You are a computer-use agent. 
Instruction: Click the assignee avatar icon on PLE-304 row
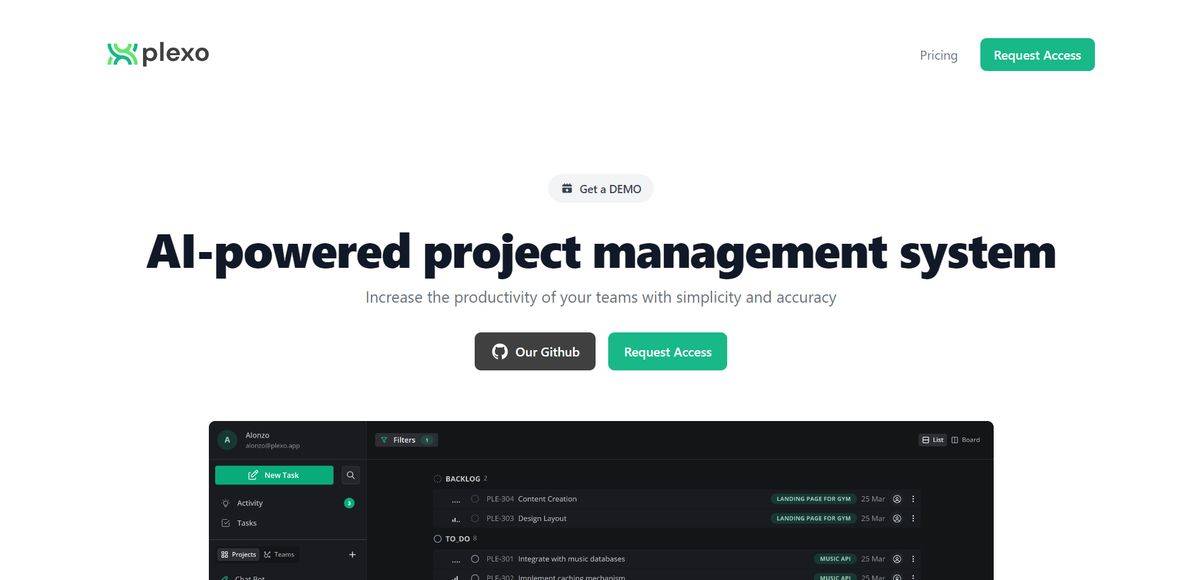(897, 499)
